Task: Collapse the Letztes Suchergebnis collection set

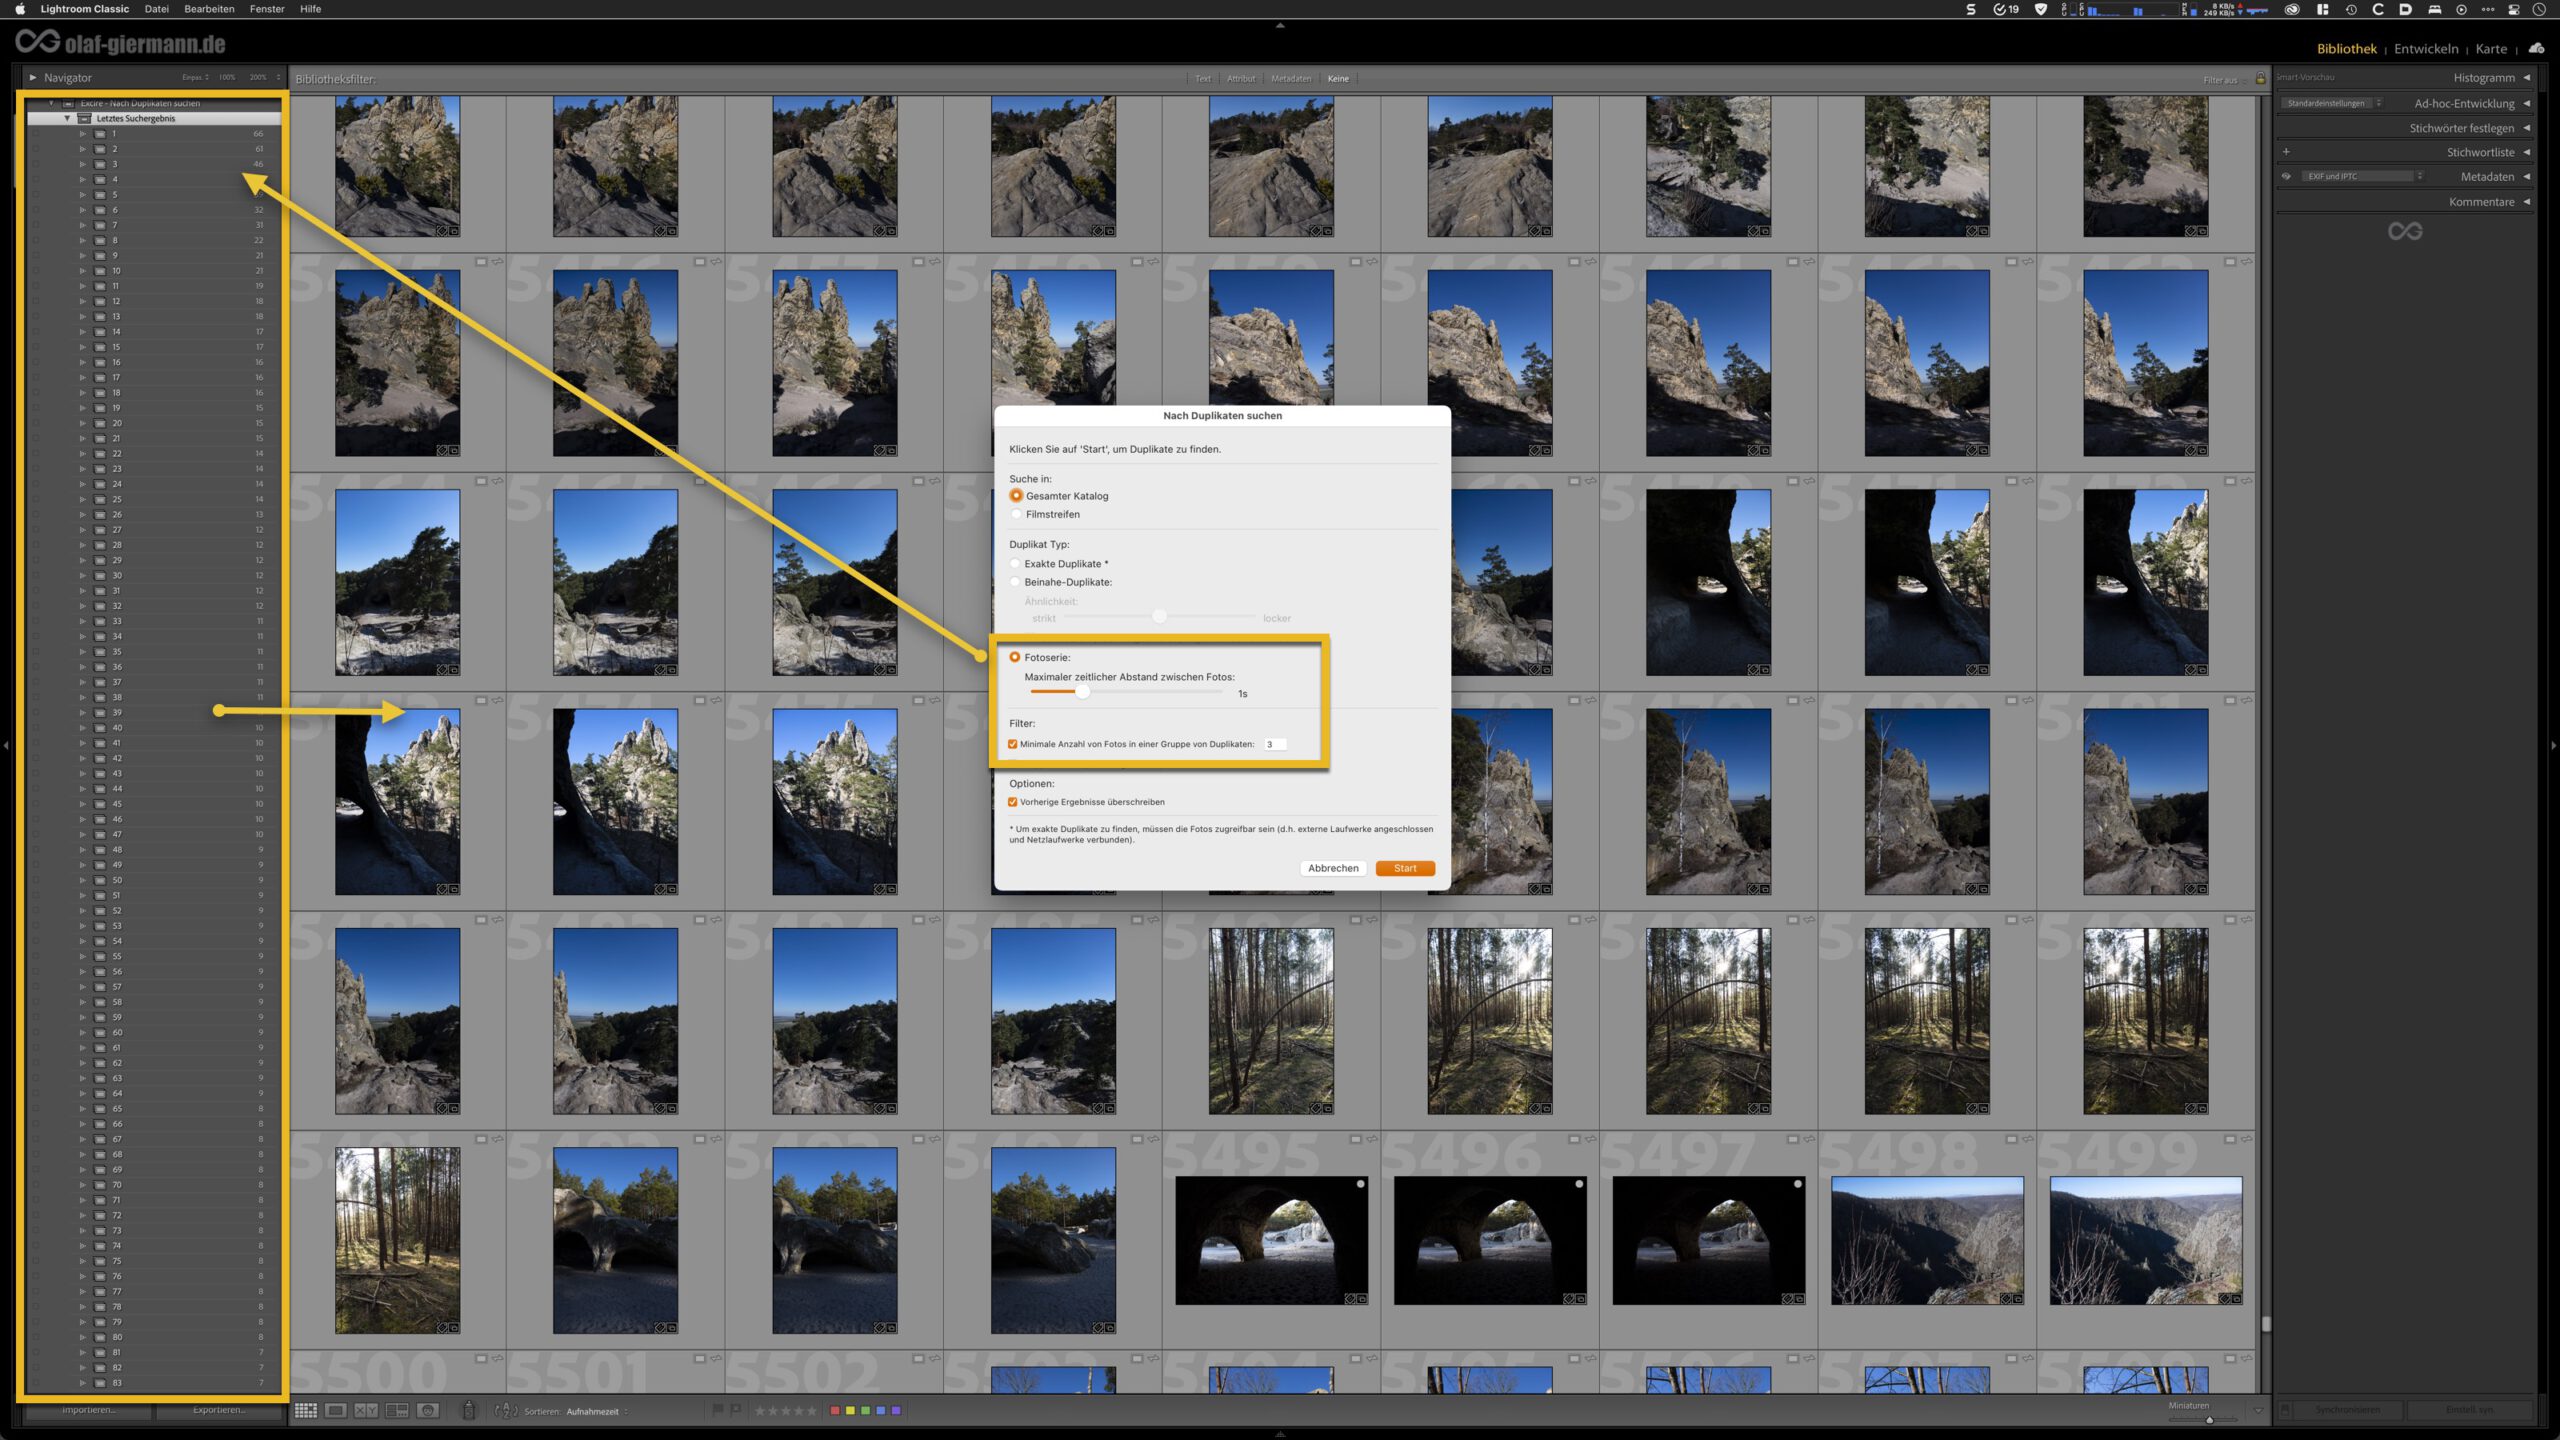Action: pyautogui.click(x=67, y=118)
